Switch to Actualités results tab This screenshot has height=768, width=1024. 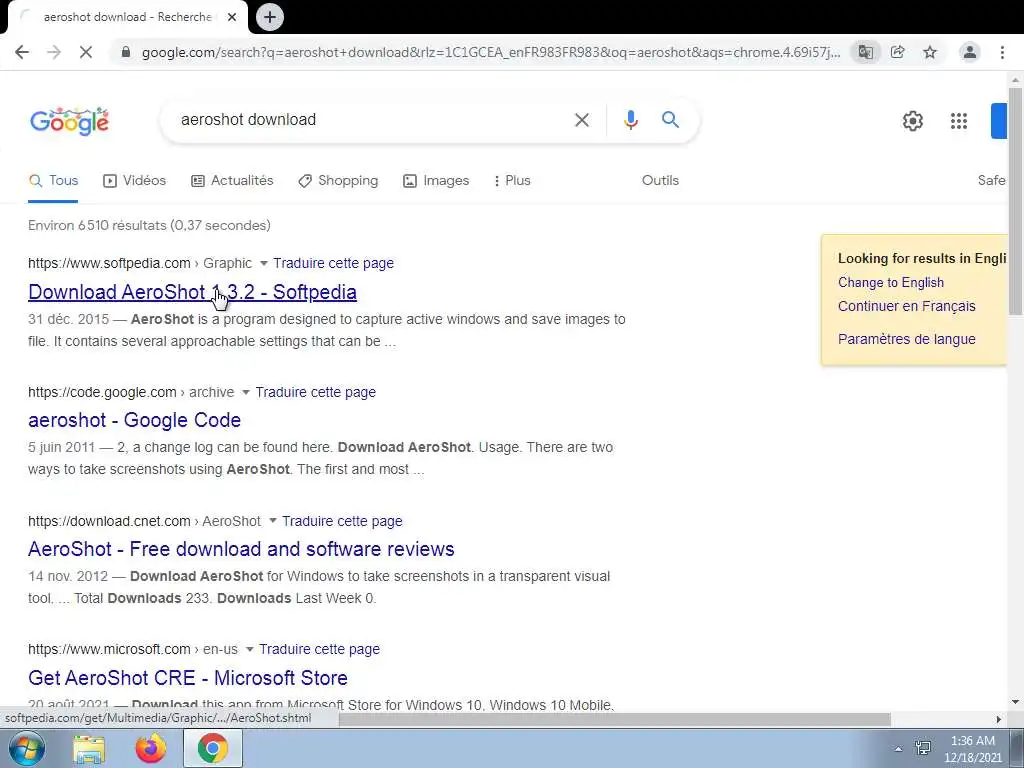point(232,181)
